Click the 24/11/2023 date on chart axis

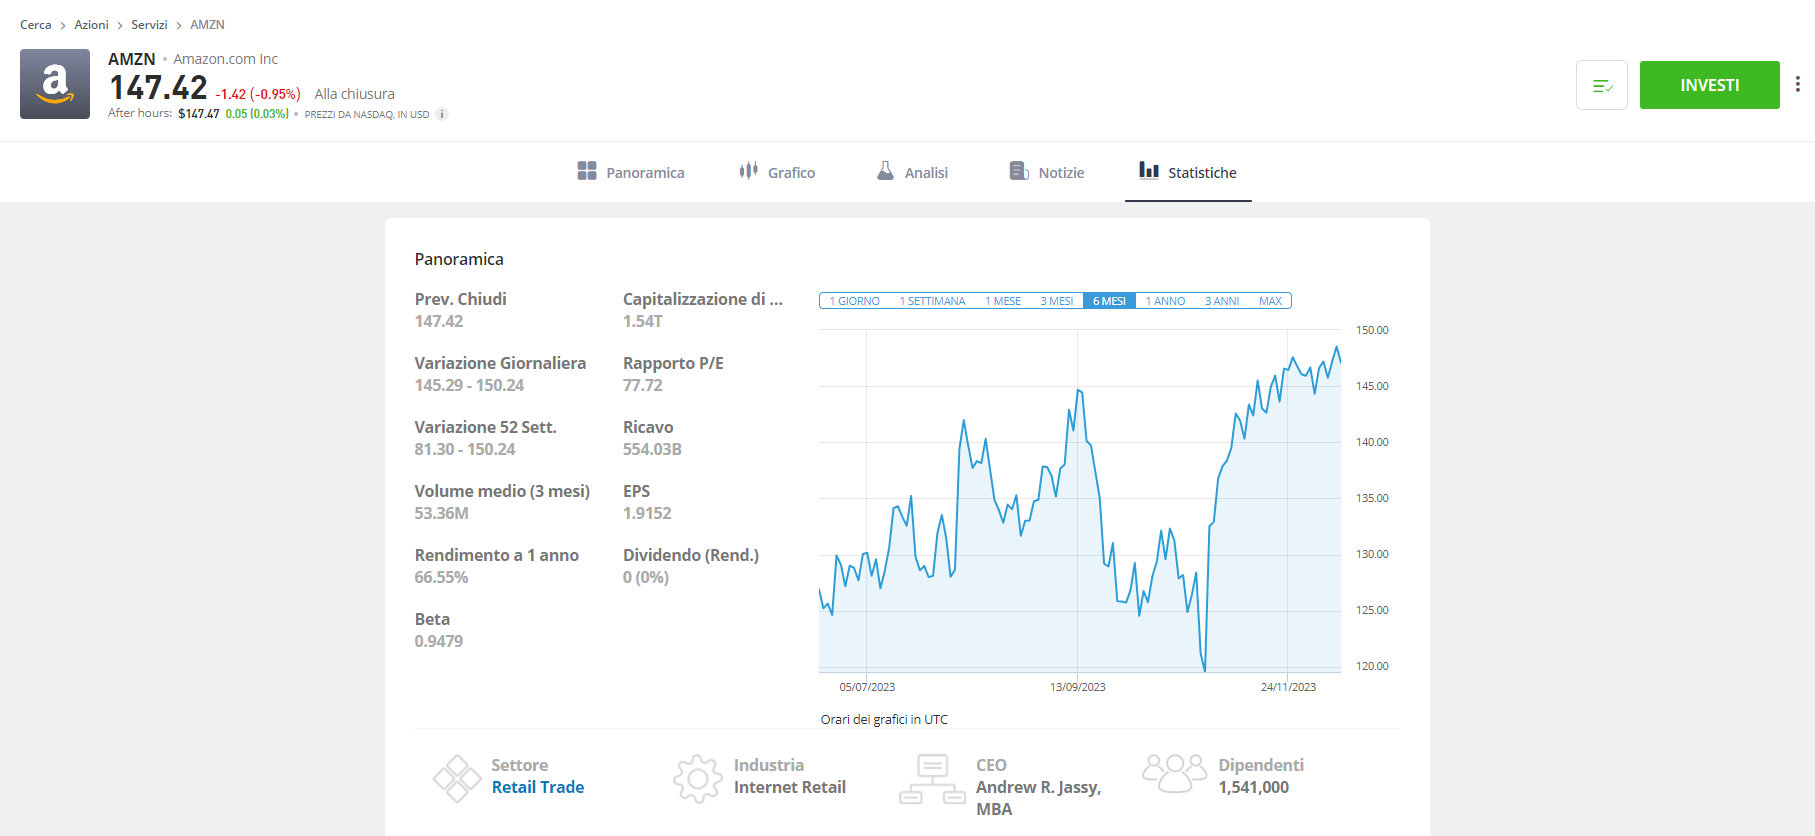click(1288, 687)
